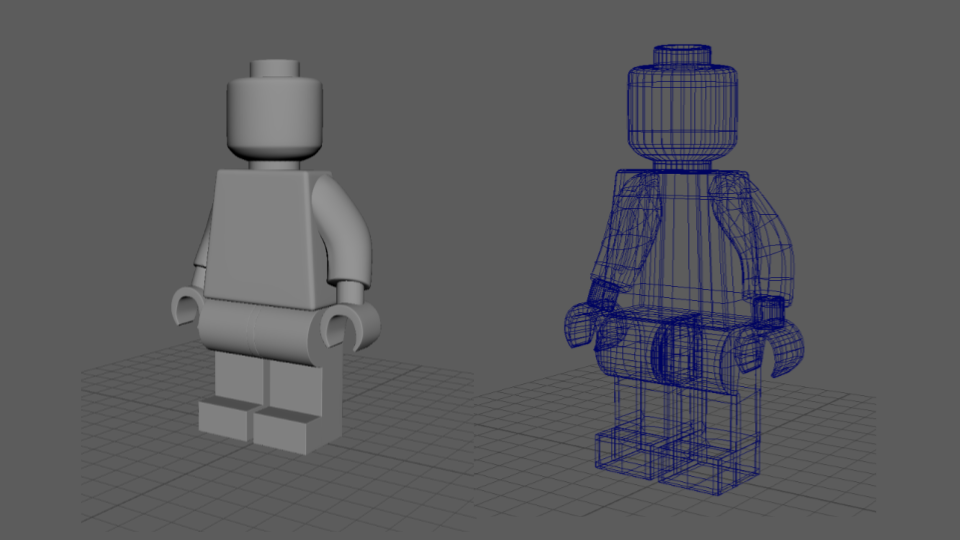Select the wireframe minifigure's hip cylinder piece
This screenshot has width=960, height=540.
[x=677, y=349]
